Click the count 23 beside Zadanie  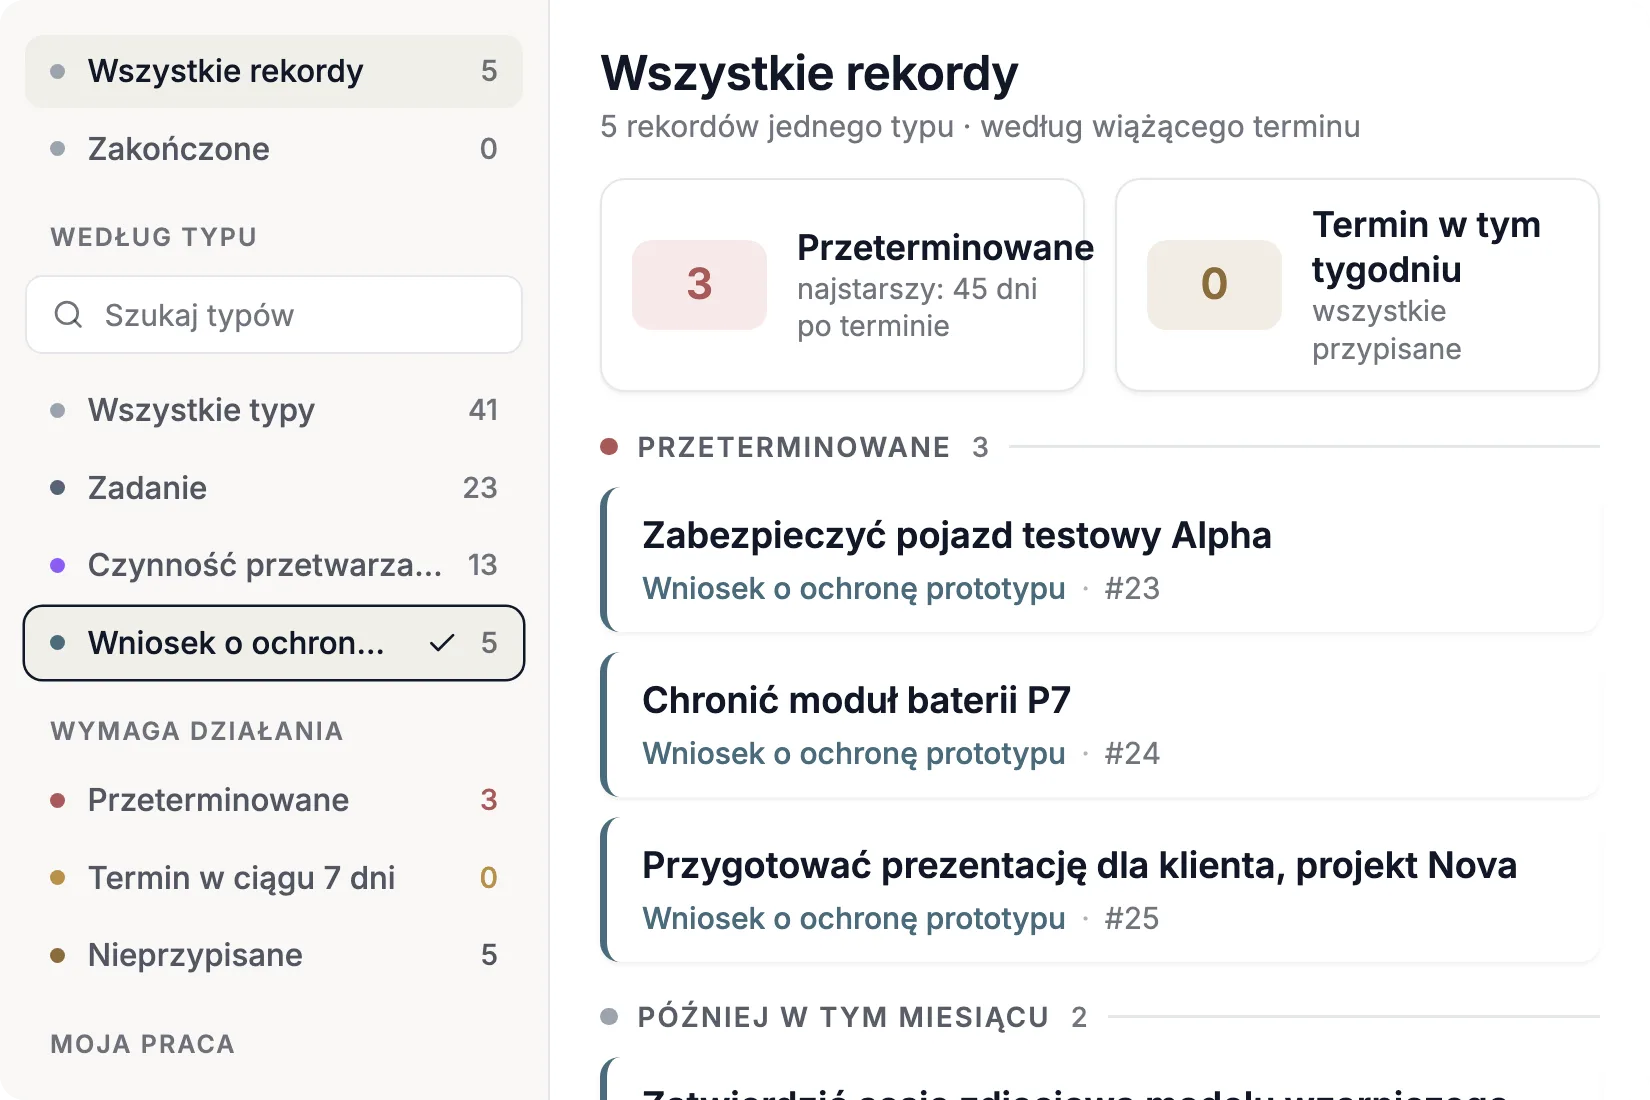480,488
